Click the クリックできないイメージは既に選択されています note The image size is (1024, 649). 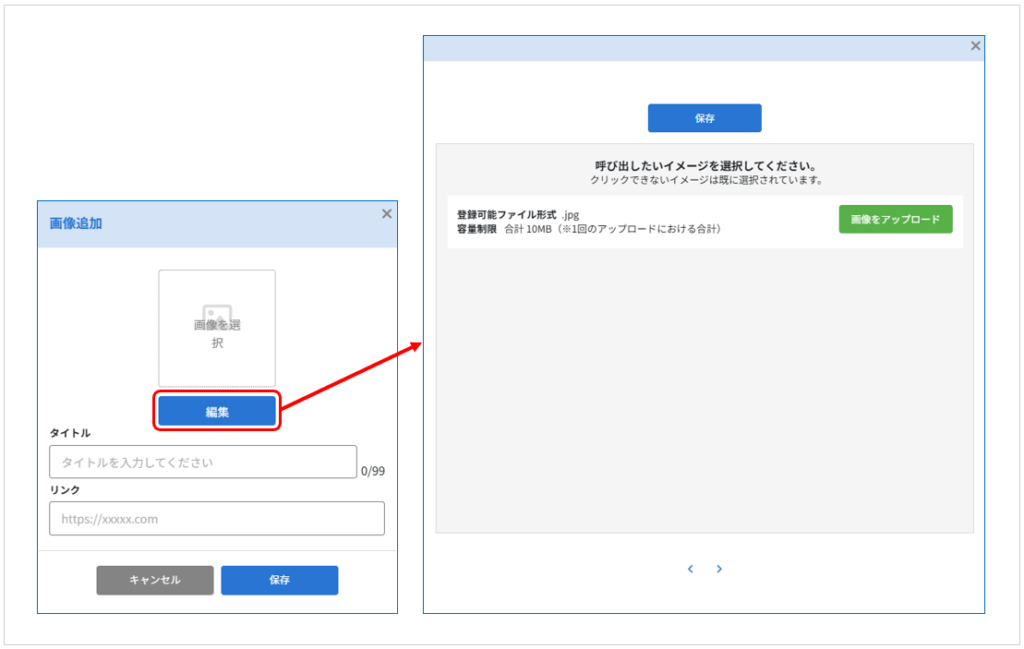point(705,180)
